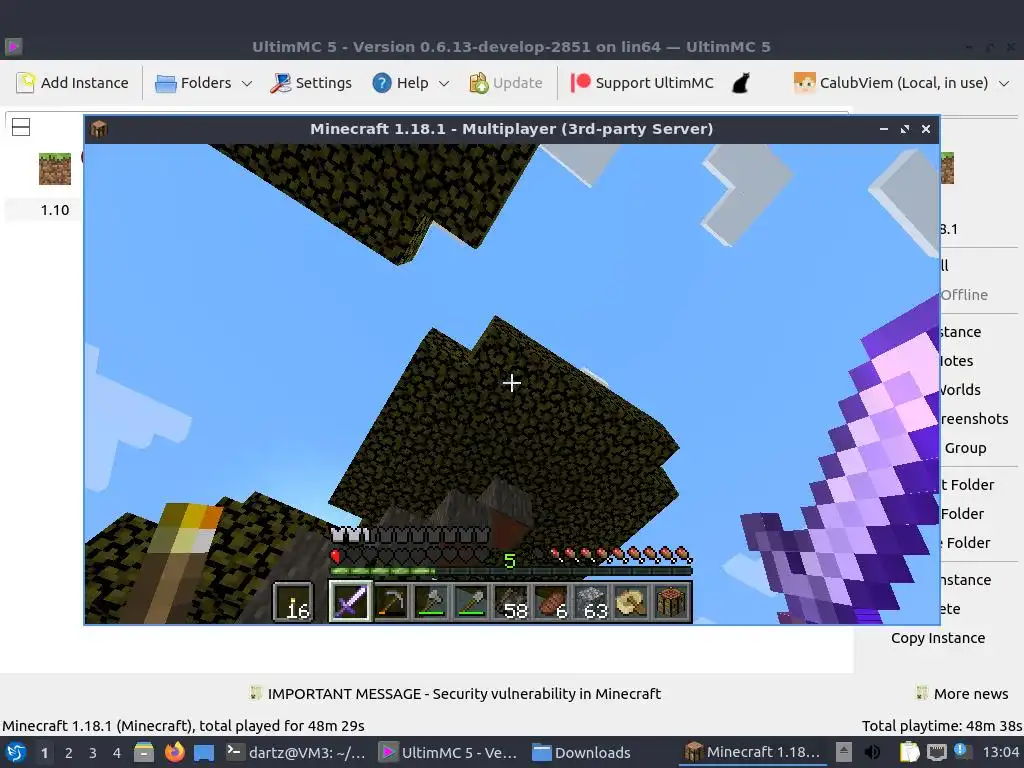Viewport: 1024px width, 768px height.
Task: Switch to Downloads window in taskbar
Action: pyautogui.click(x=581, y=753)
